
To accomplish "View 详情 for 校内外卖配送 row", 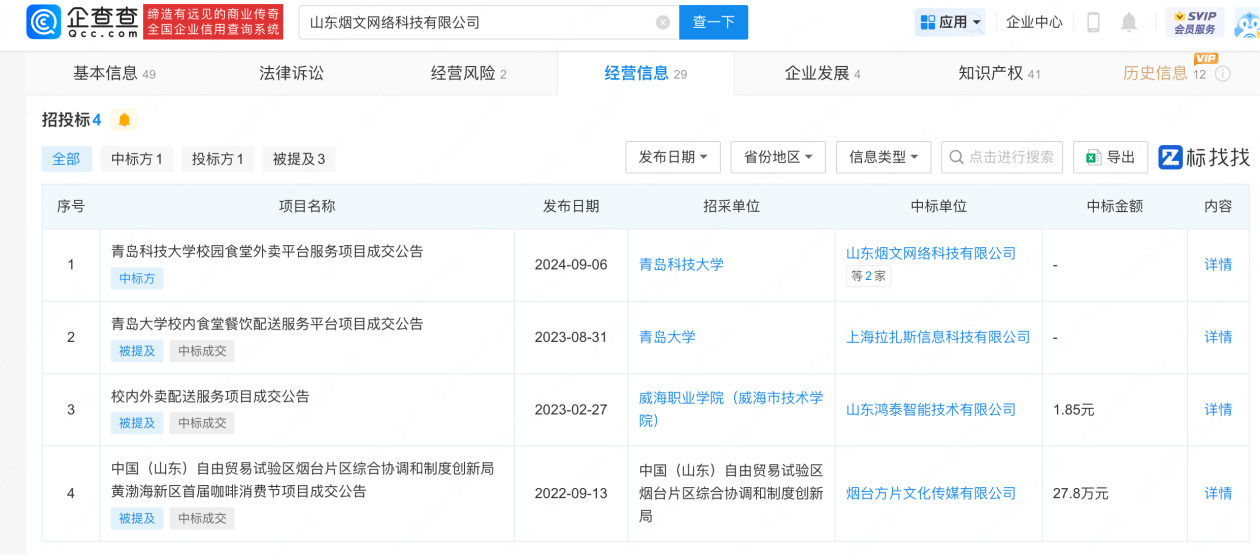I will tap(1218, 409).
